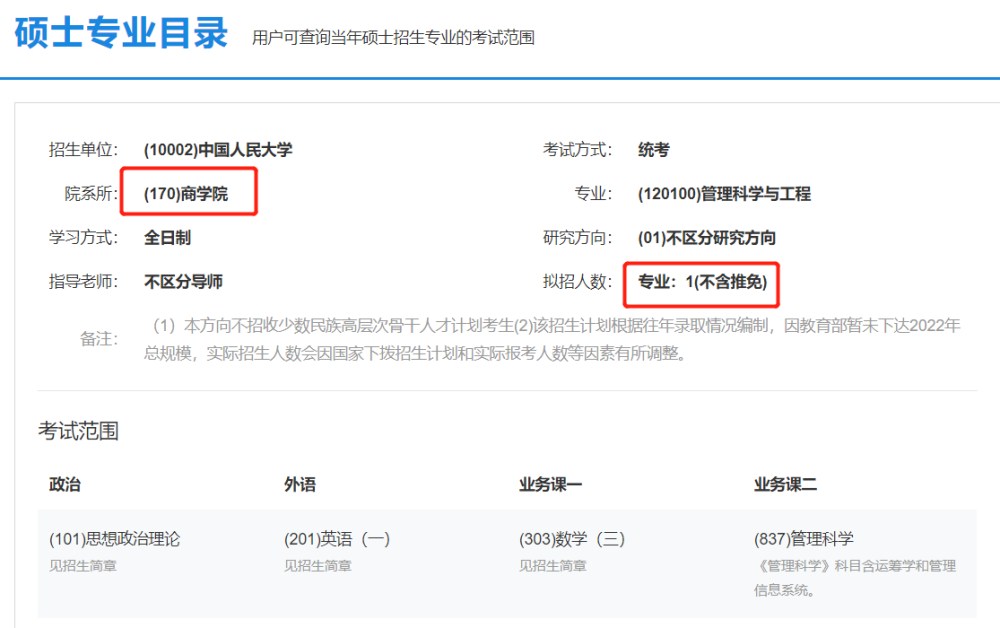Select the value 不区分导师
The width and height of the screenshot is (1000, 628).
click(183, 282)
